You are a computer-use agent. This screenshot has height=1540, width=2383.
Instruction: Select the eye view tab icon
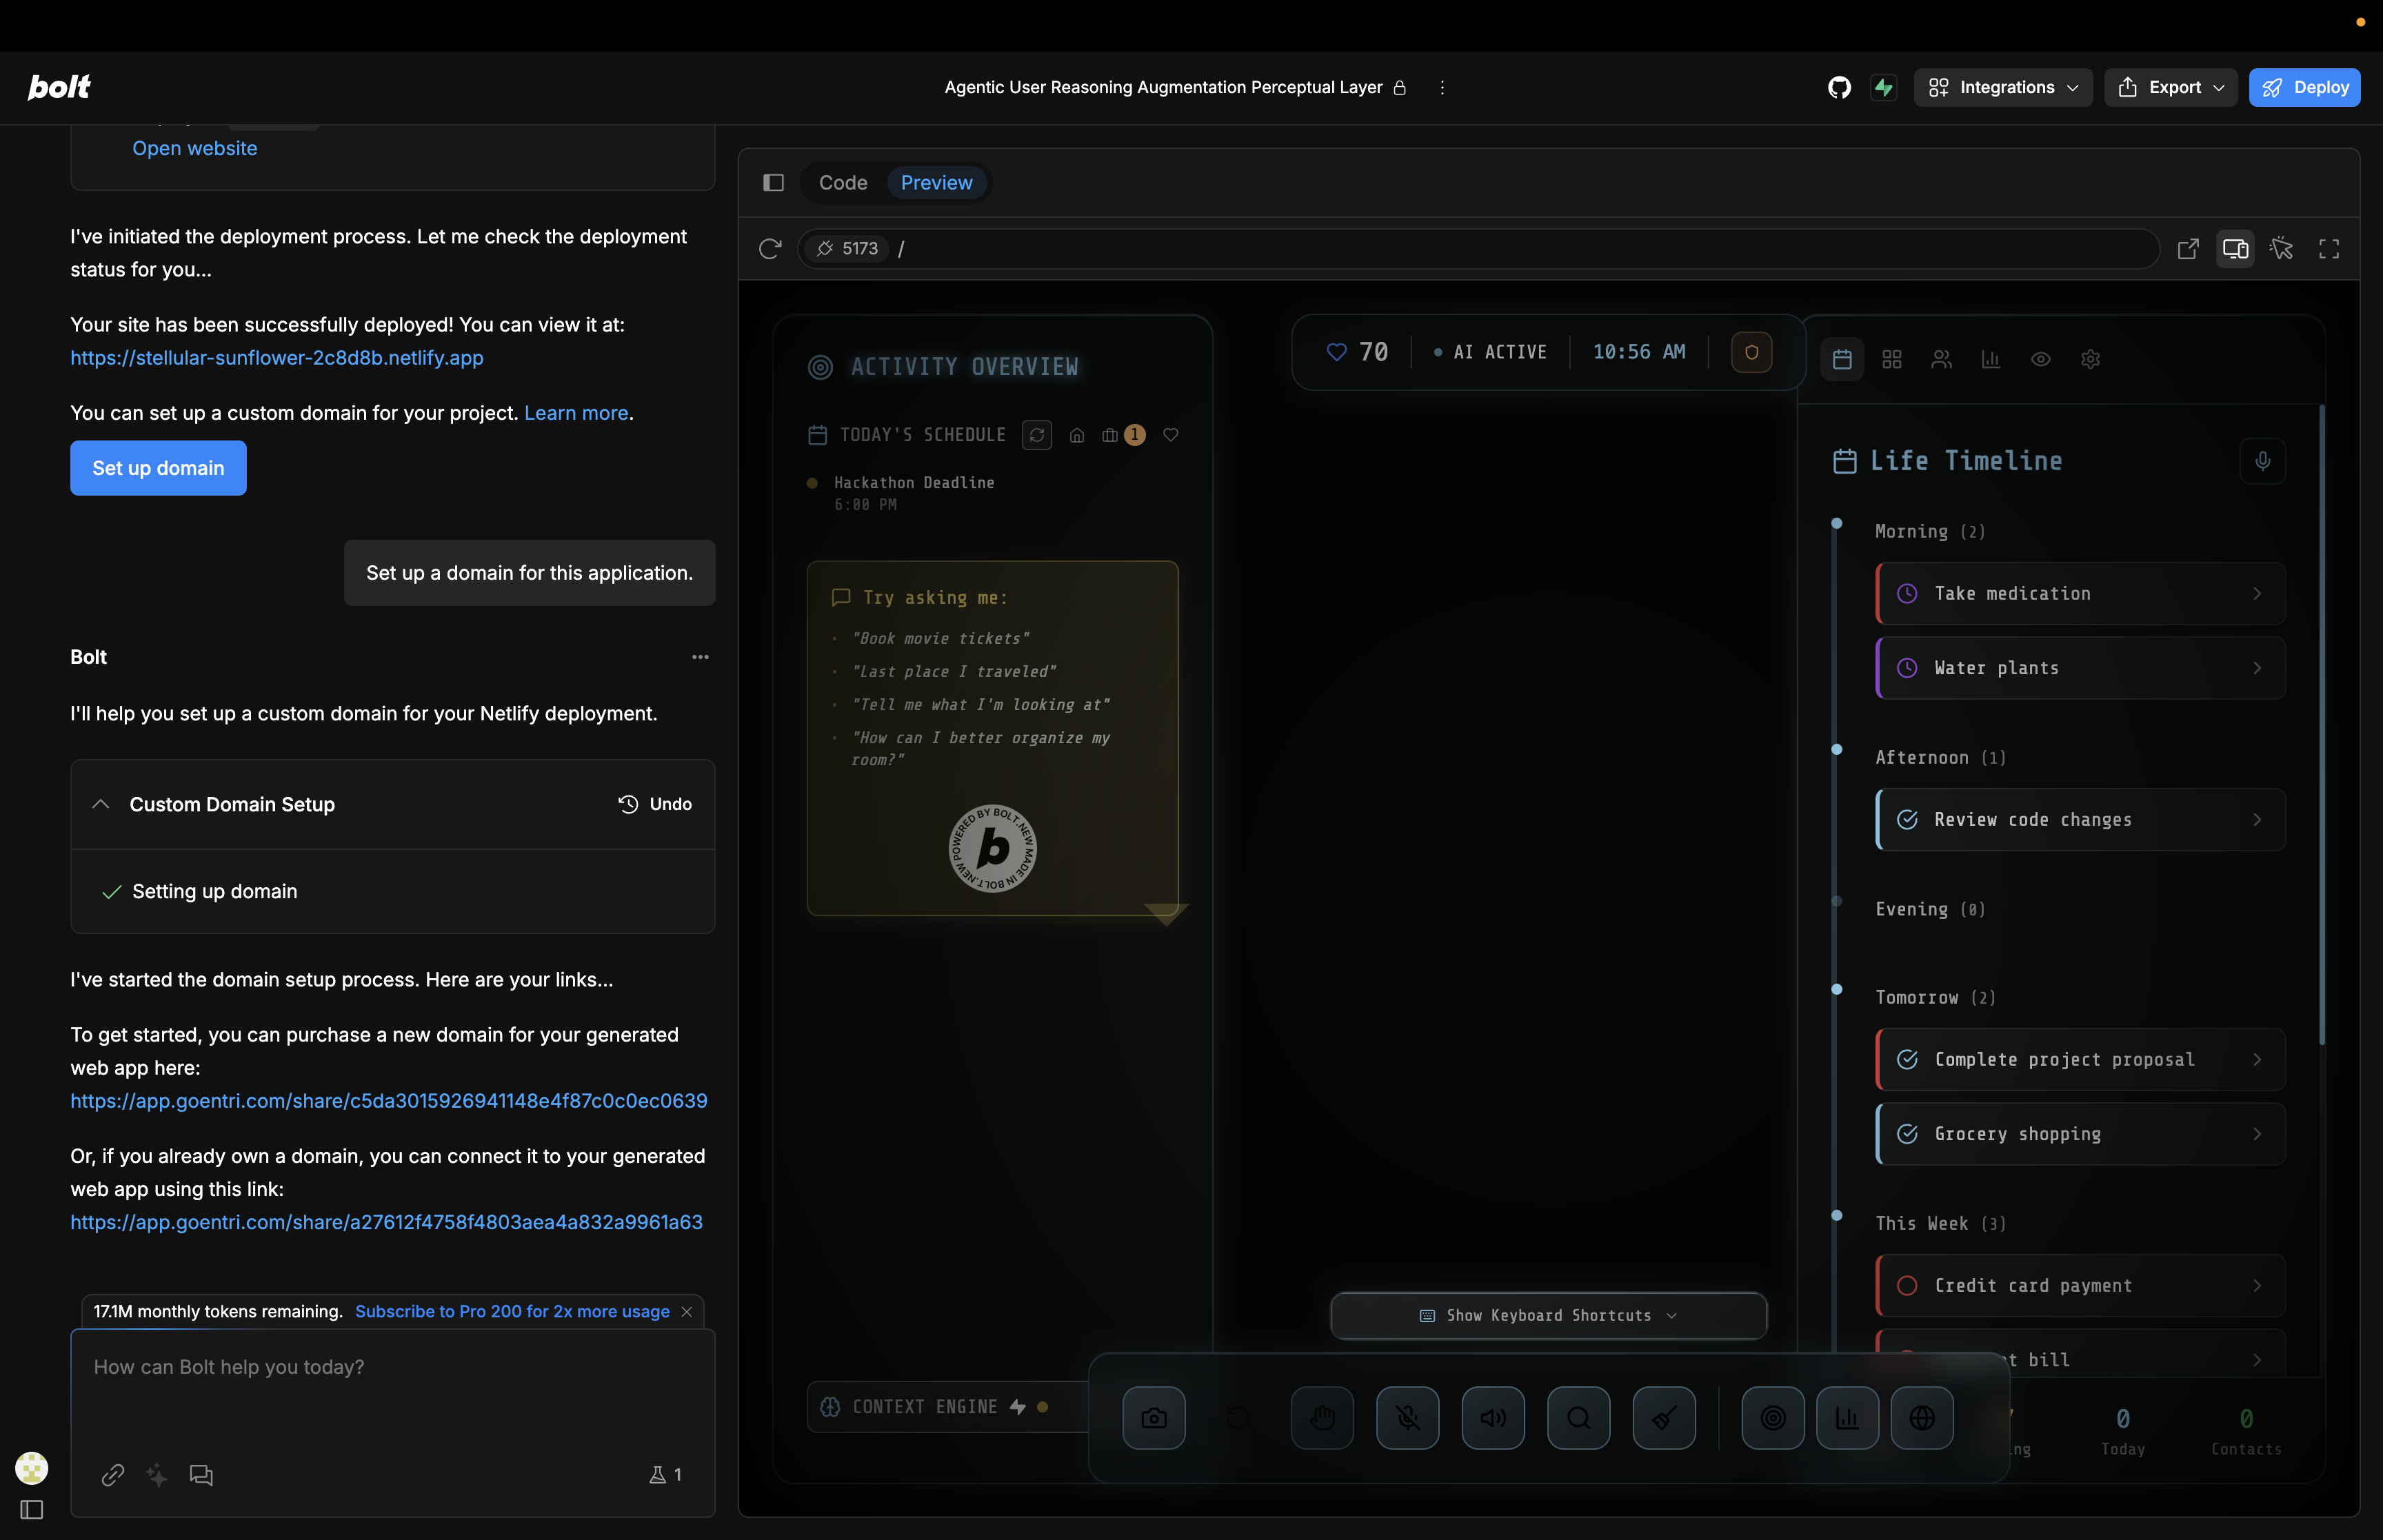coord(2040,359)
